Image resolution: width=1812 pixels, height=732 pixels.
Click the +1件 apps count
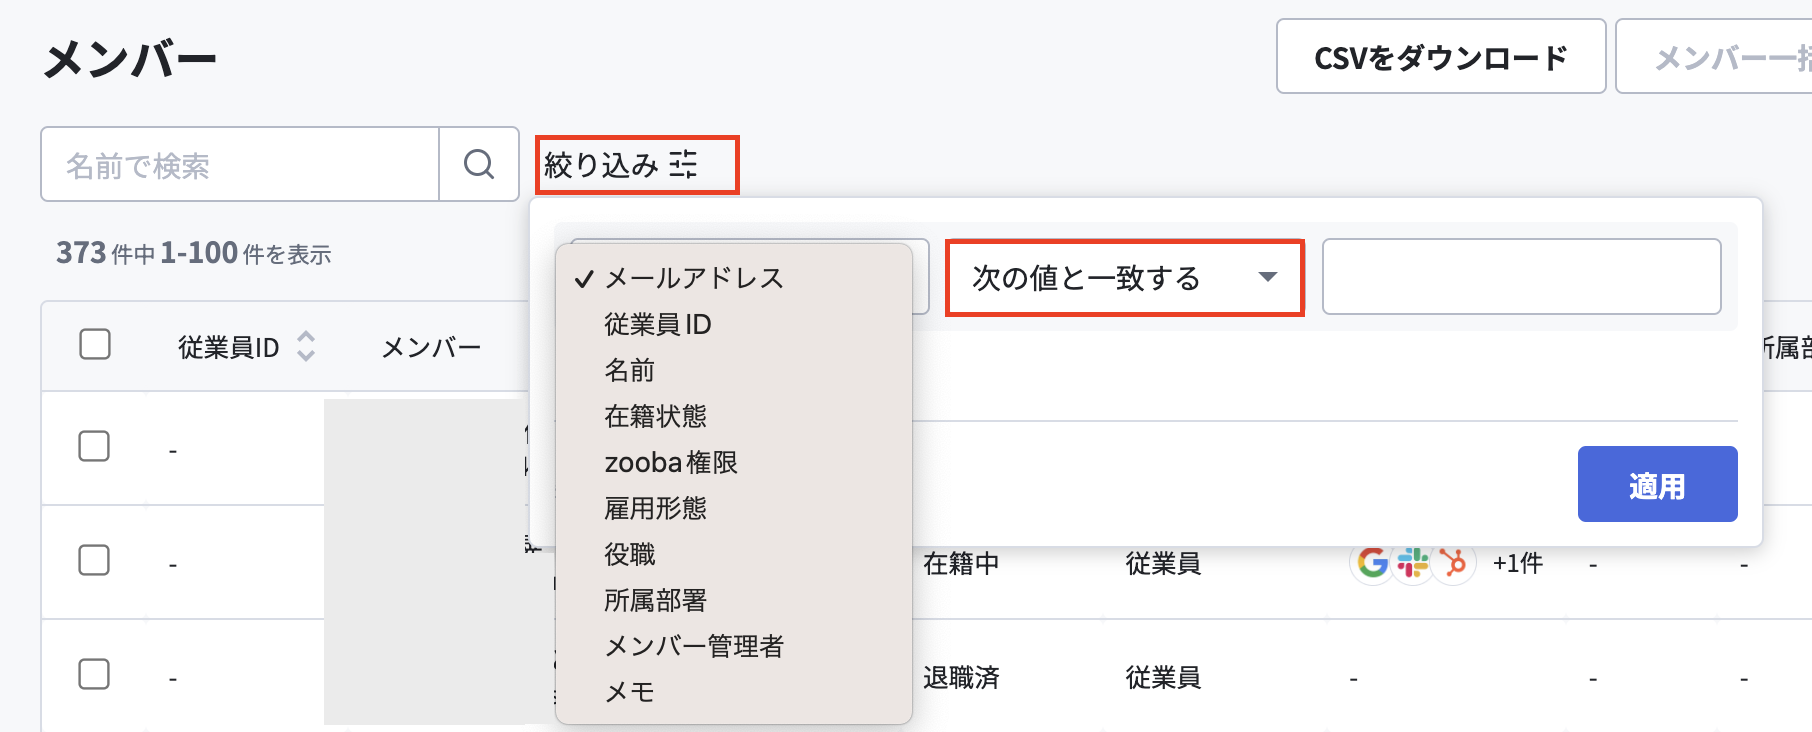click(x=1518, y=563)
